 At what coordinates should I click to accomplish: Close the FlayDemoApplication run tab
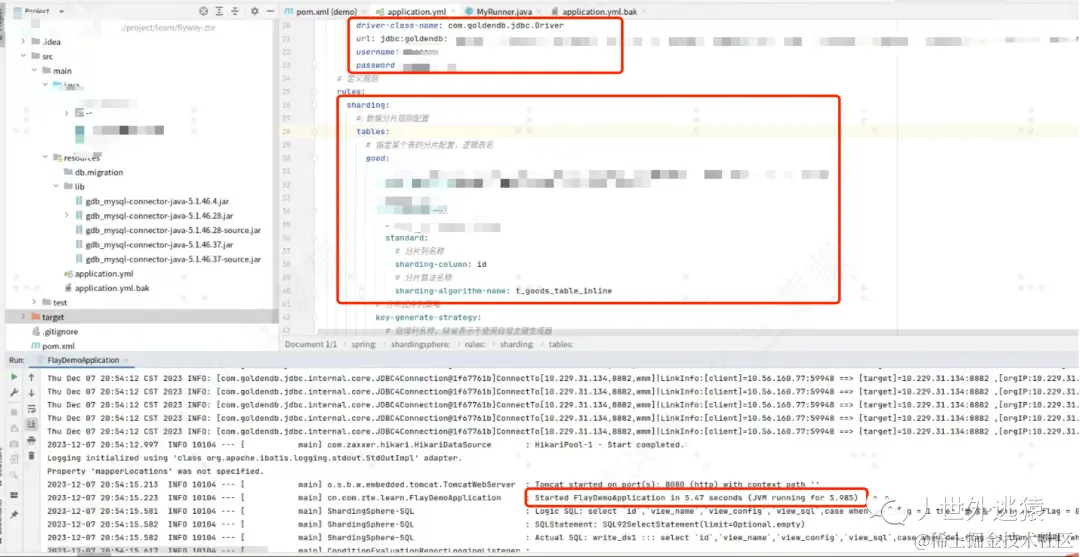[x=125, y=360]
